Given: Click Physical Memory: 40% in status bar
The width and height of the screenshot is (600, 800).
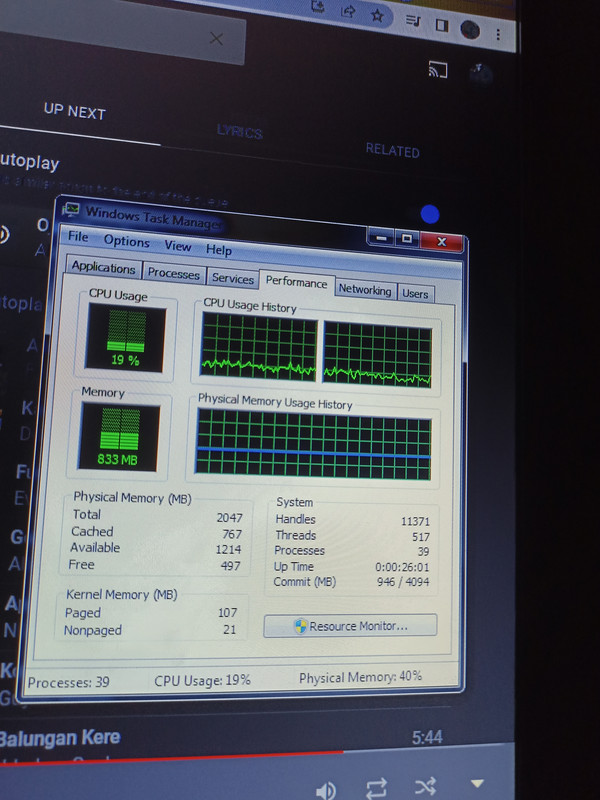Looking at the screenshot, I should [x=360, y=677].
